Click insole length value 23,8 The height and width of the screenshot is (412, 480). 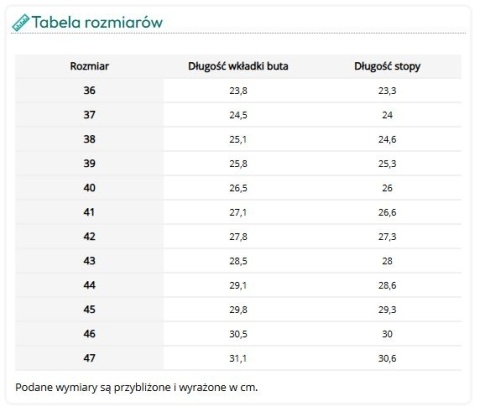tap(238, 91)
